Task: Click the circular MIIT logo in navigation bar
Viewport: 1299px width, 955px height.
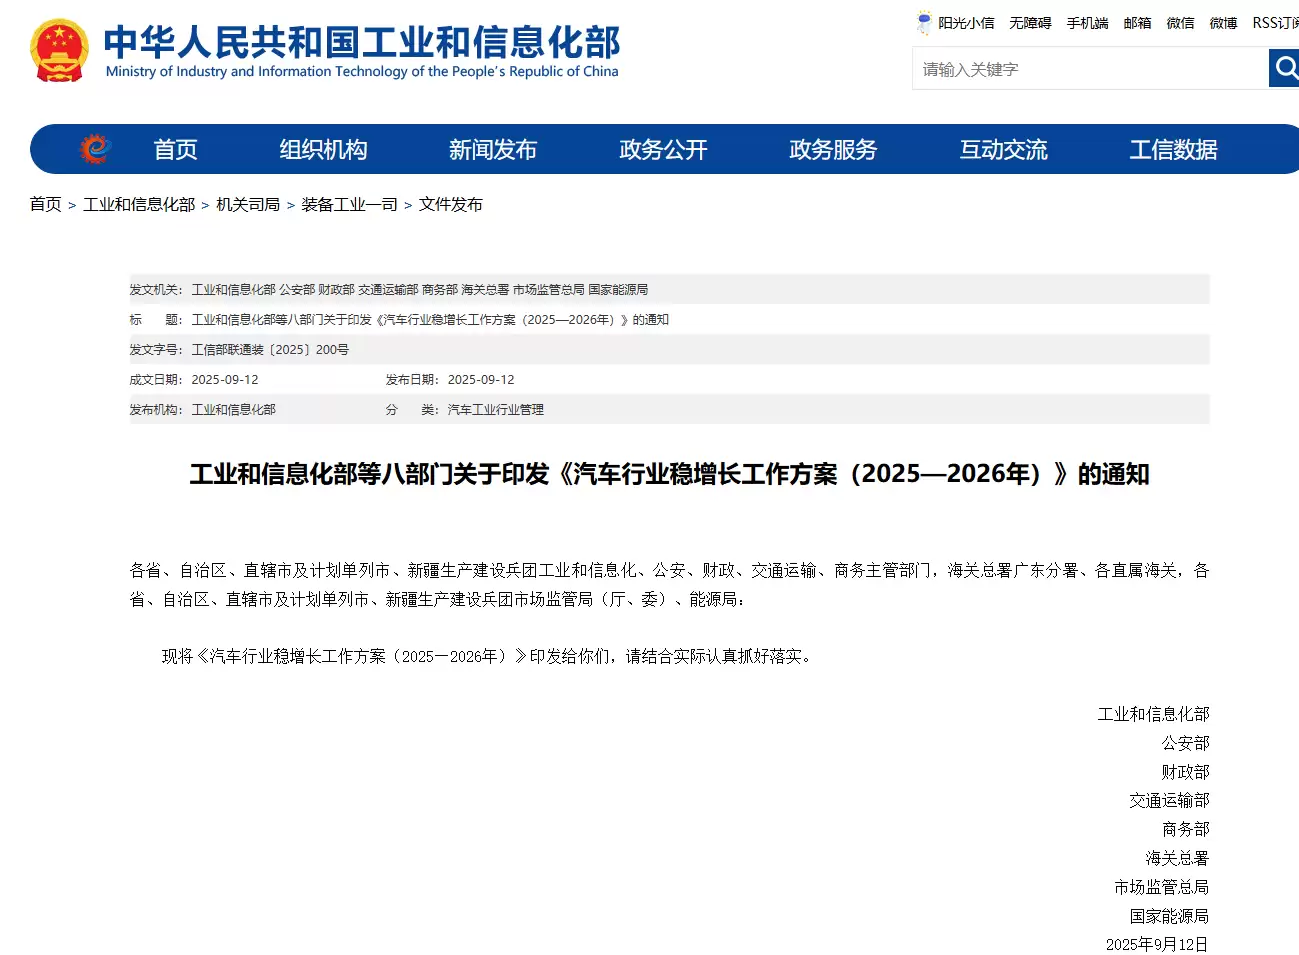Action: [93, 147]
